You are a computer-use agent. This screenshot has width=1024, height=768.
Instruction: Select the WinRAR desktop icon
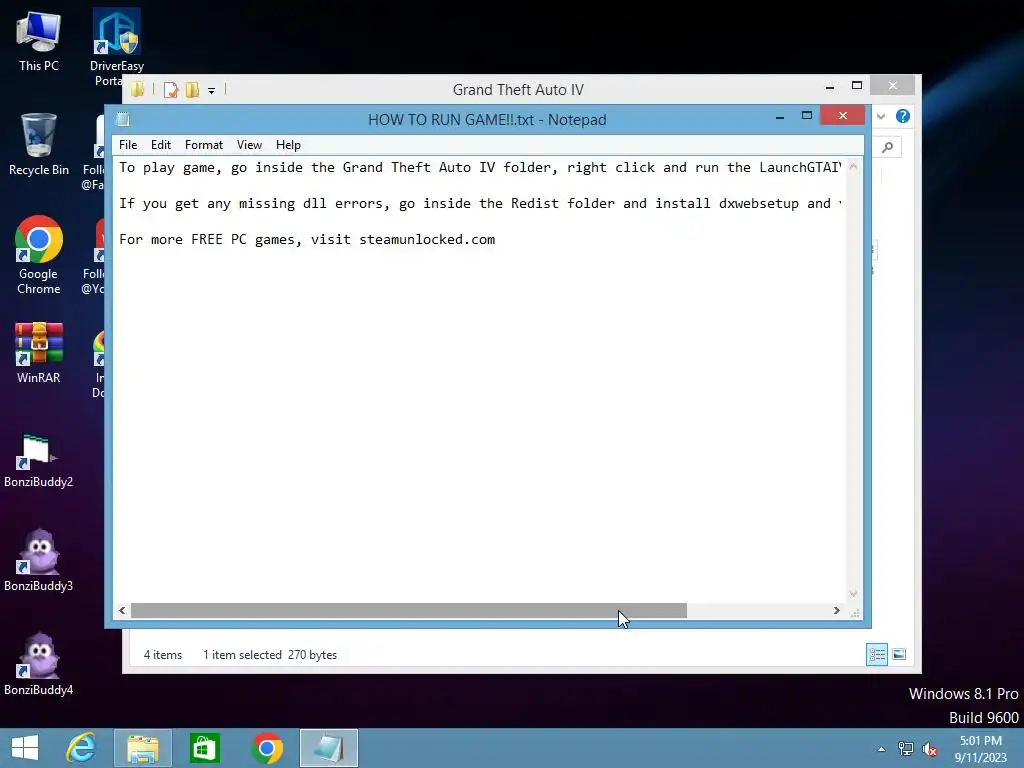(x=39, y=353)
